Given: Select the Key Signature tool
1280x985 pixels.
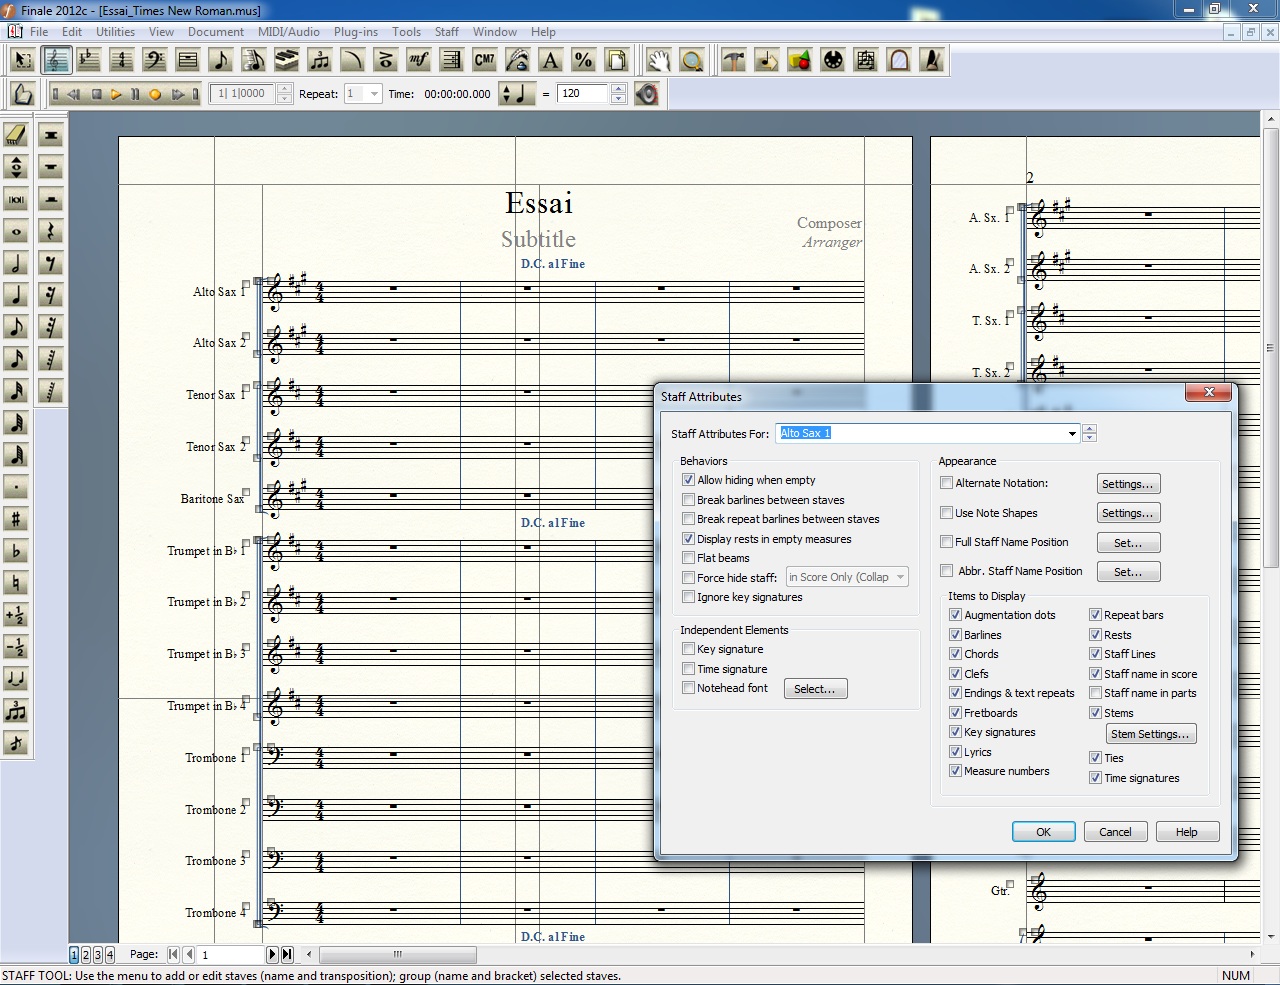Looking at the screenshot, I should (89, 61).
